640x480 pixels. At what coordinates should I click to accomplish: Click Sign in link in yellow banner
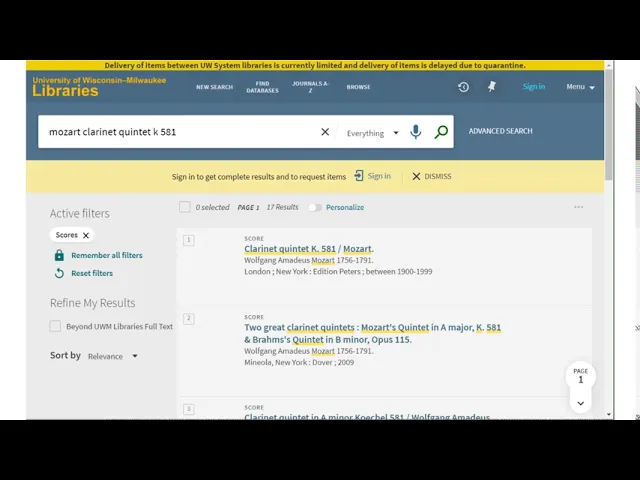pyautogui.click(x=379, y=176)
